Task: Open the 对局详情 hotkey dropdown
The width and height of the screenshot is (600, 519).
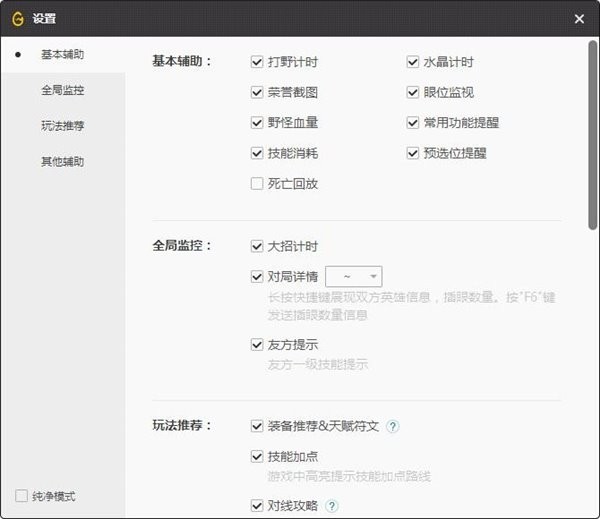Action: (354, 276)
